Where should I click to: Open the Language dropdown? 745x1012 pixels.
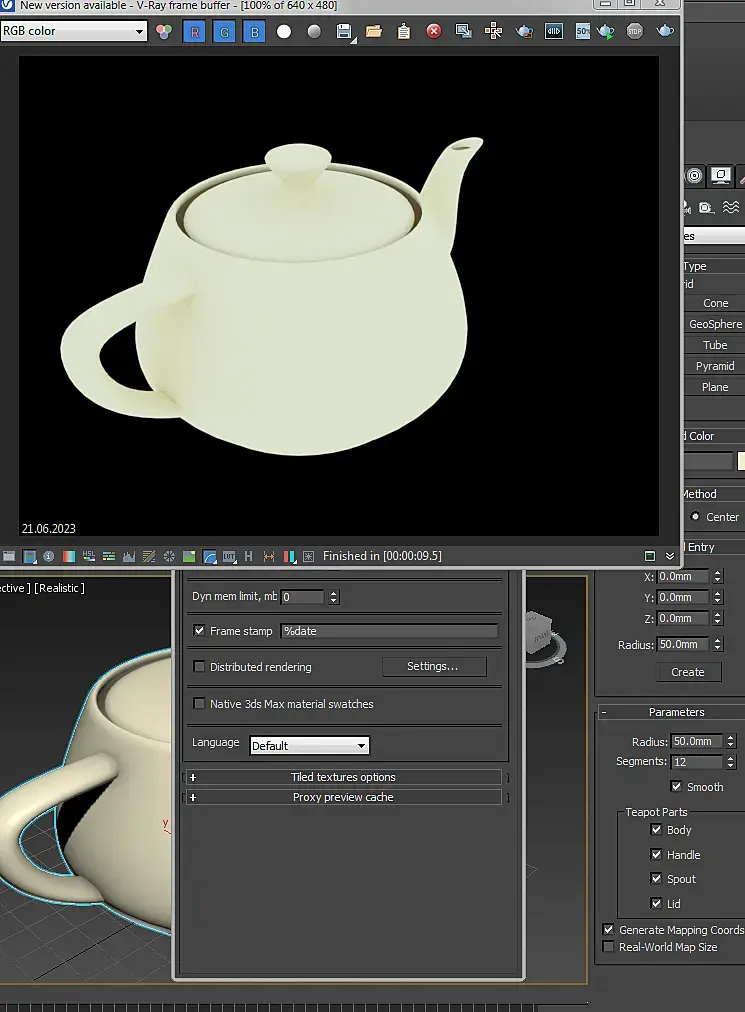309,746
